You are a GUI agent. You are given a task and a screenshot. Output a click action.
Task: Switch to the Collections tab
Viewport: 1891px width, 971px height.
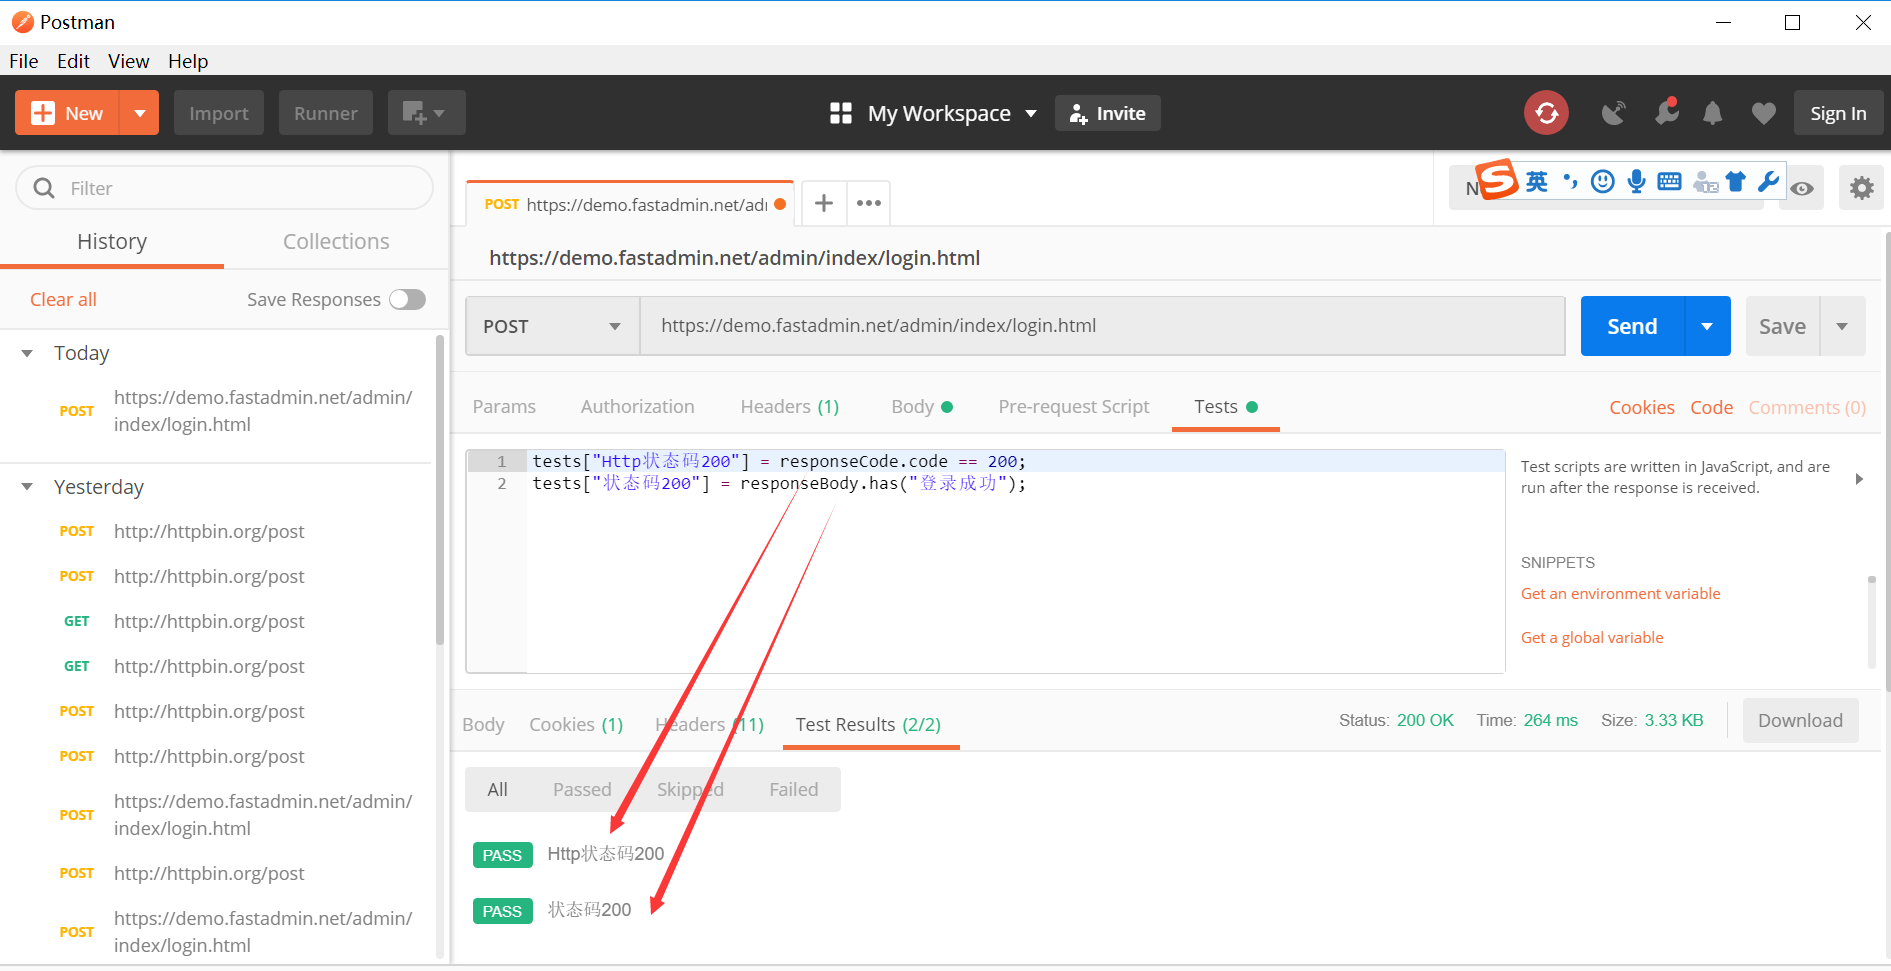[336, 242]
